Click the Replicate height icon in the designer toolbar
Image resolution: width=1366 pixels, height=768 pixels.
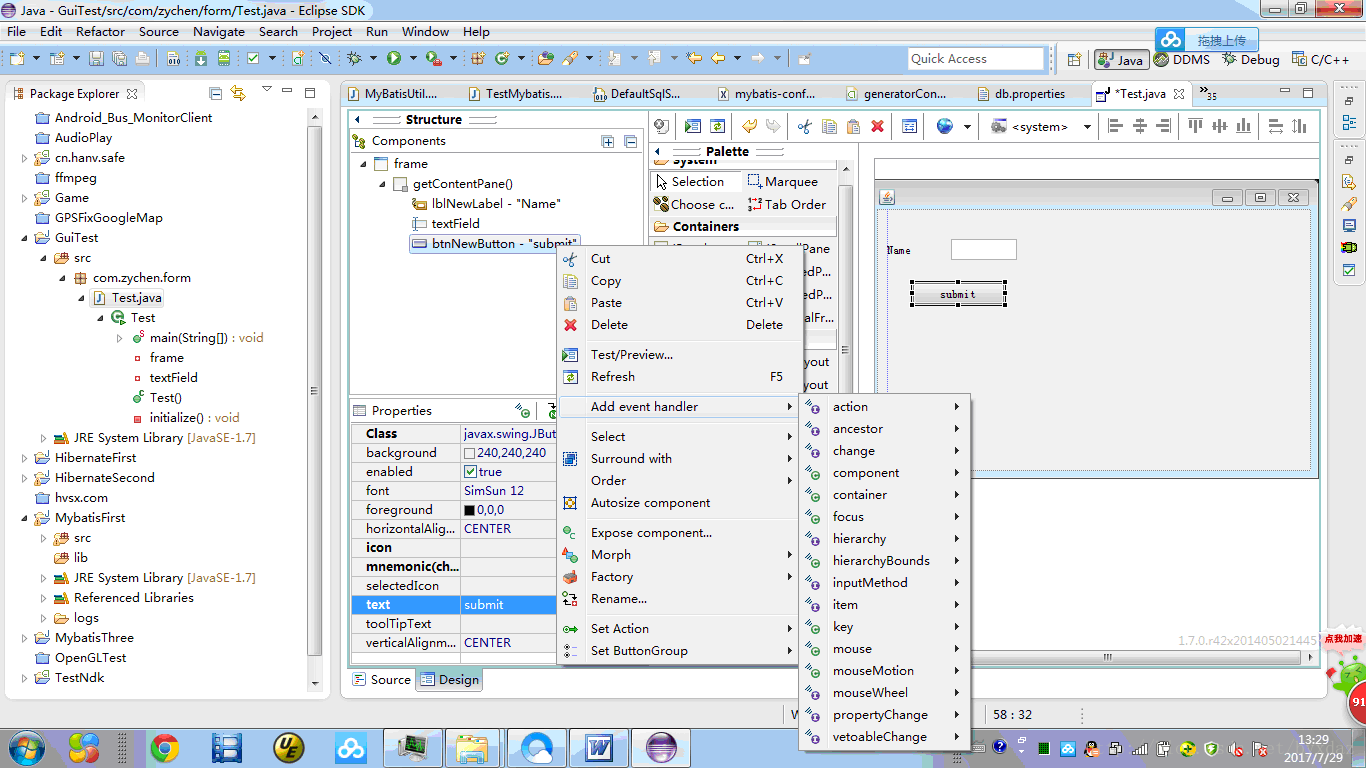click(1300, 127)
